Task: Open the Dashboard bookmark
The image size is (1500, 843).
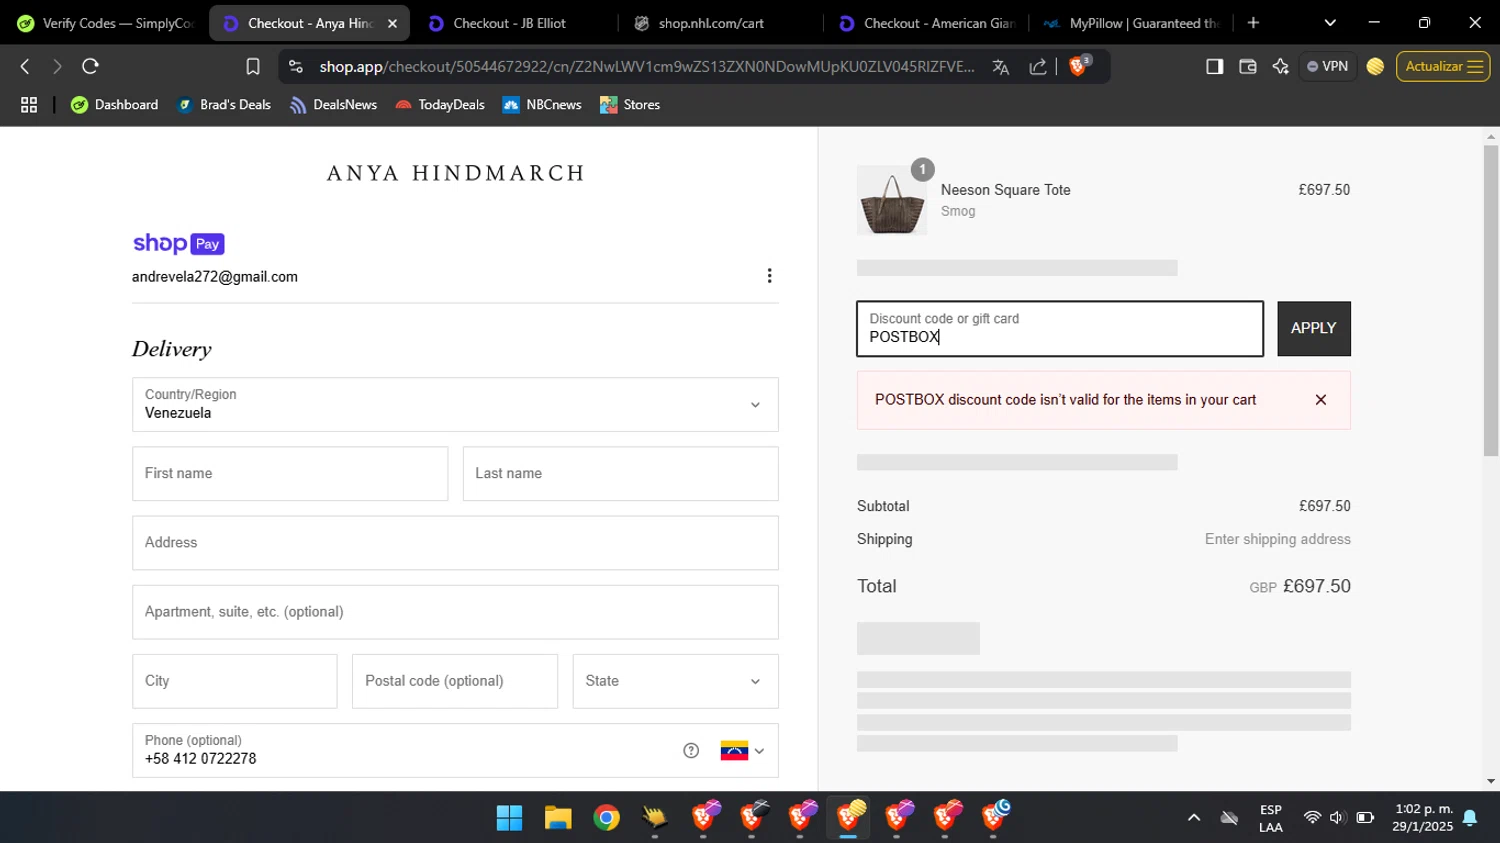Action: pyautogui.click(x=115, y=105)
